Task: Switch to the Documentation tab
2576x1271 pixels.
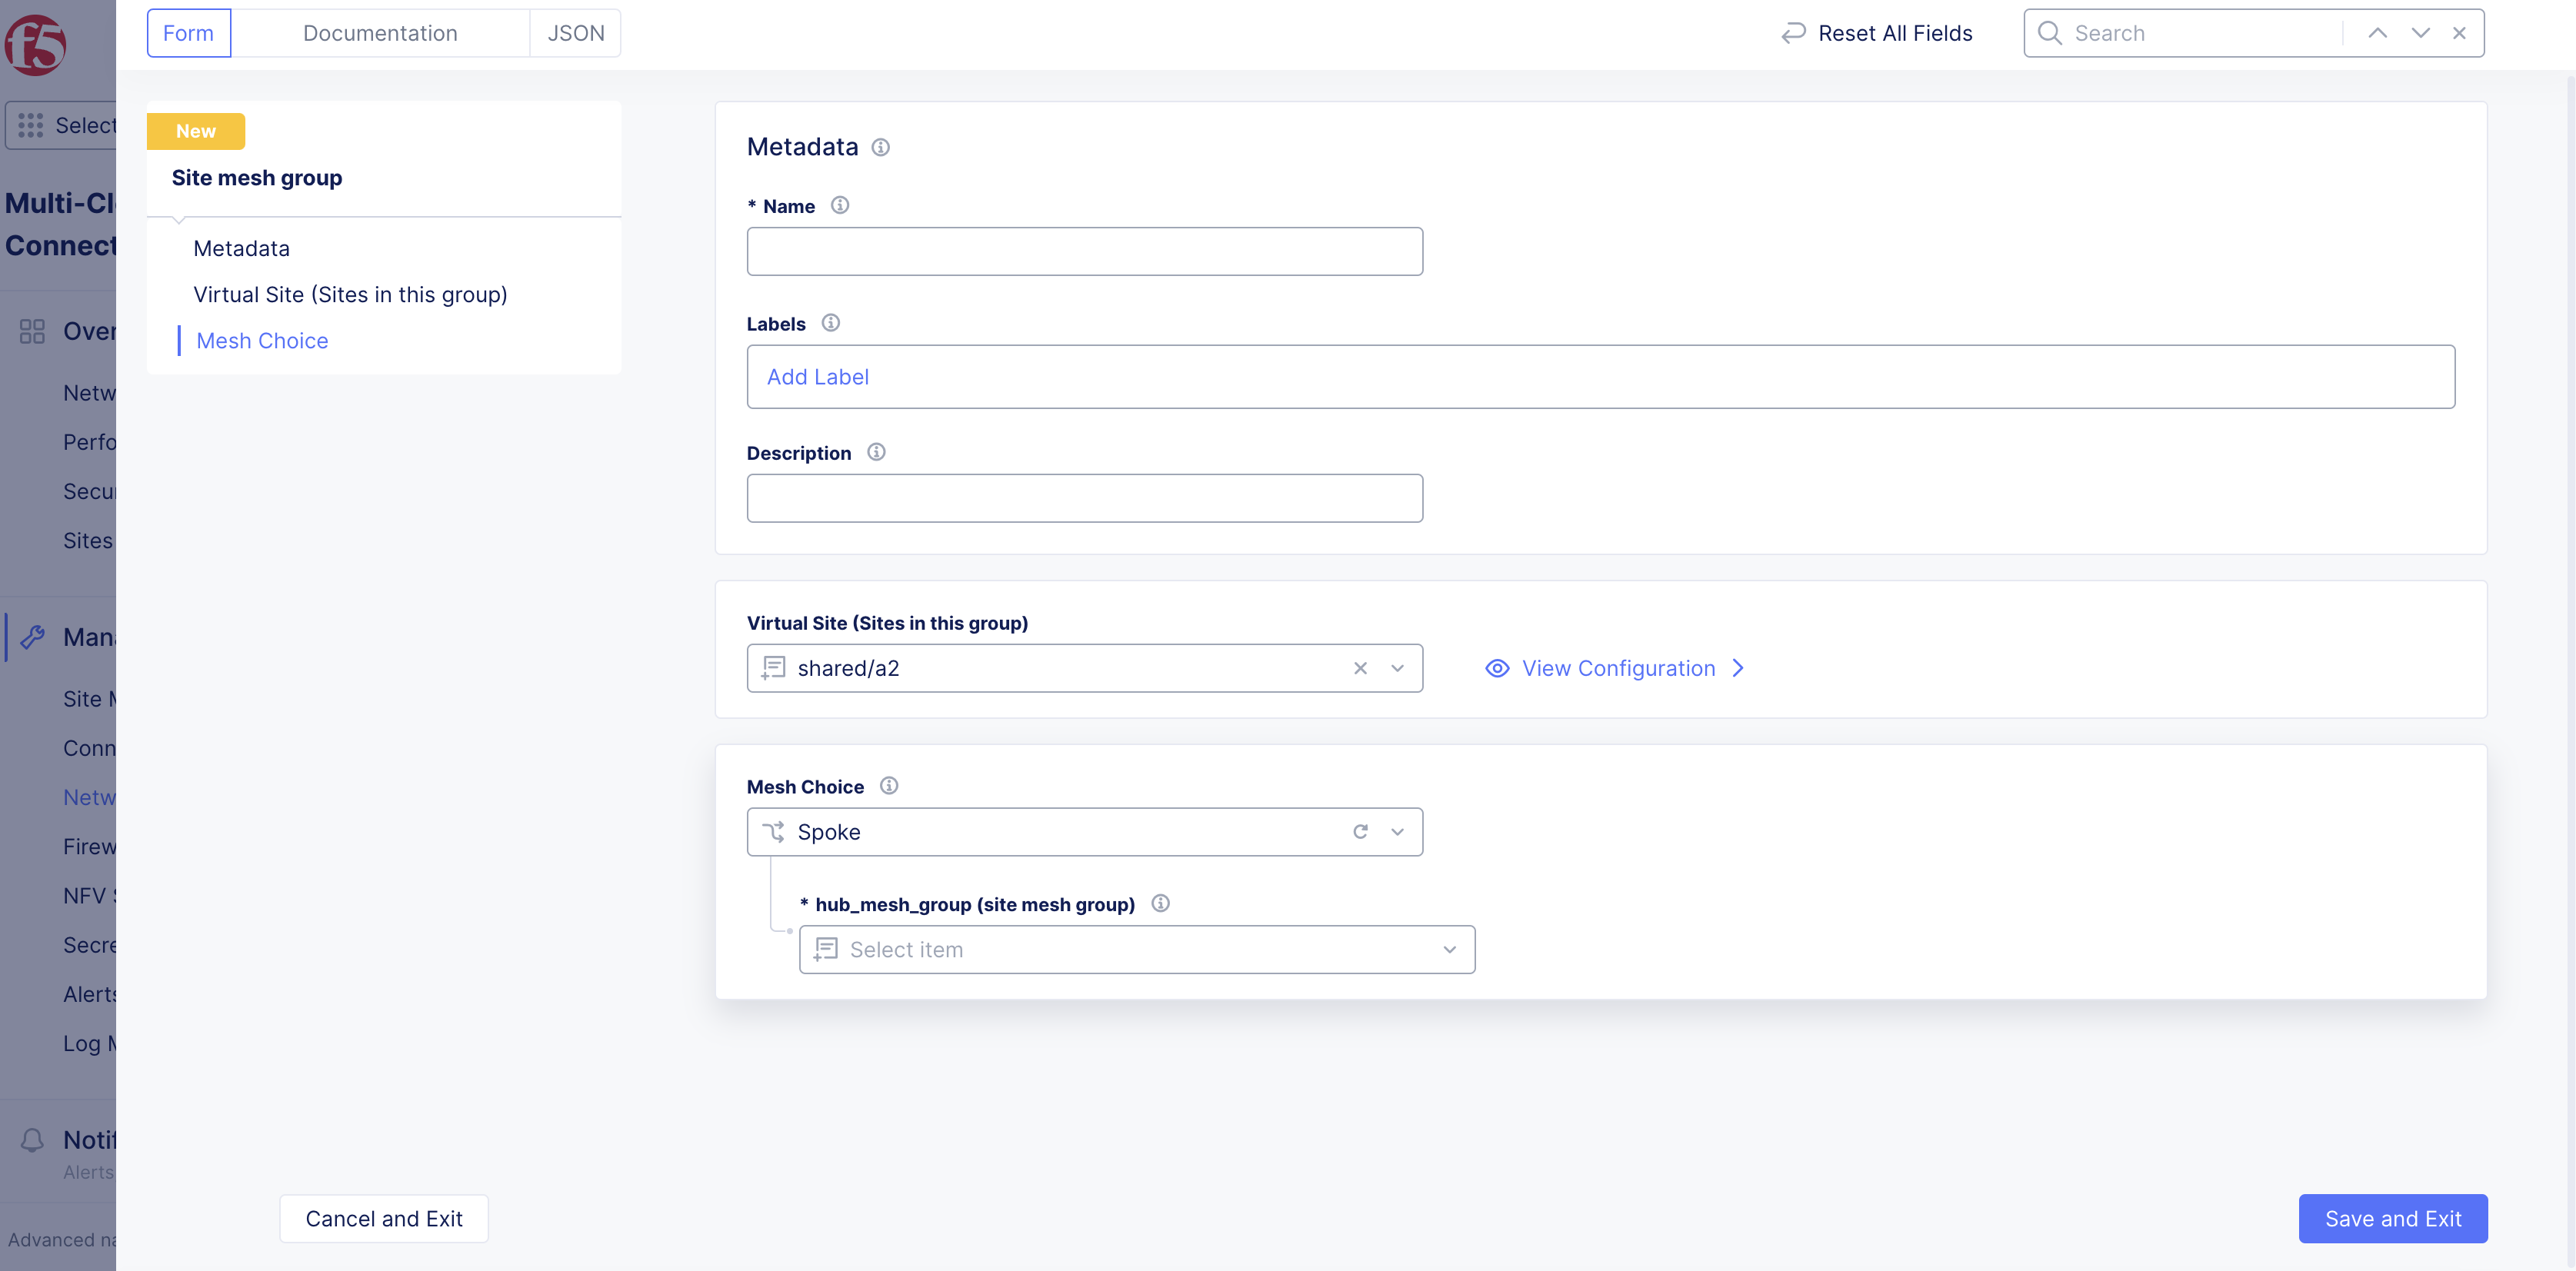Action: coord(380,33)
